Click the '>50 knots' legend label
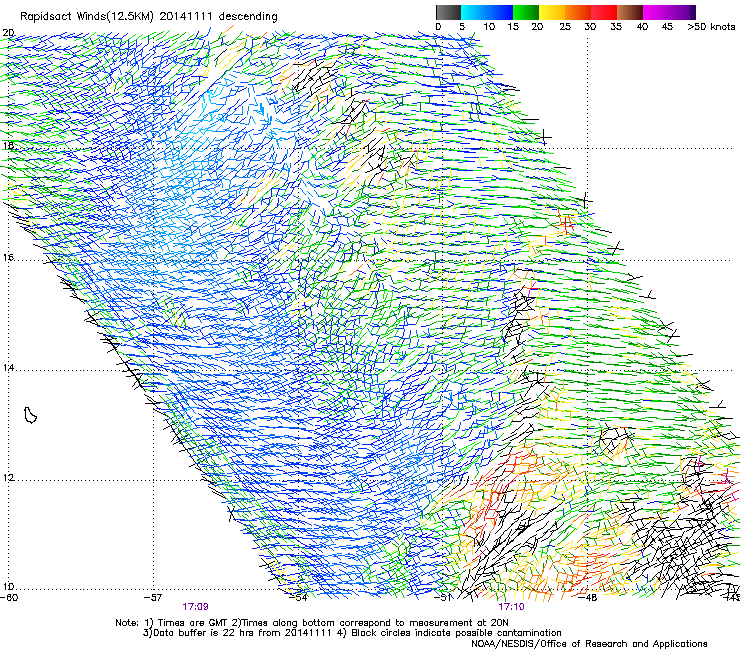 (711, 27)
